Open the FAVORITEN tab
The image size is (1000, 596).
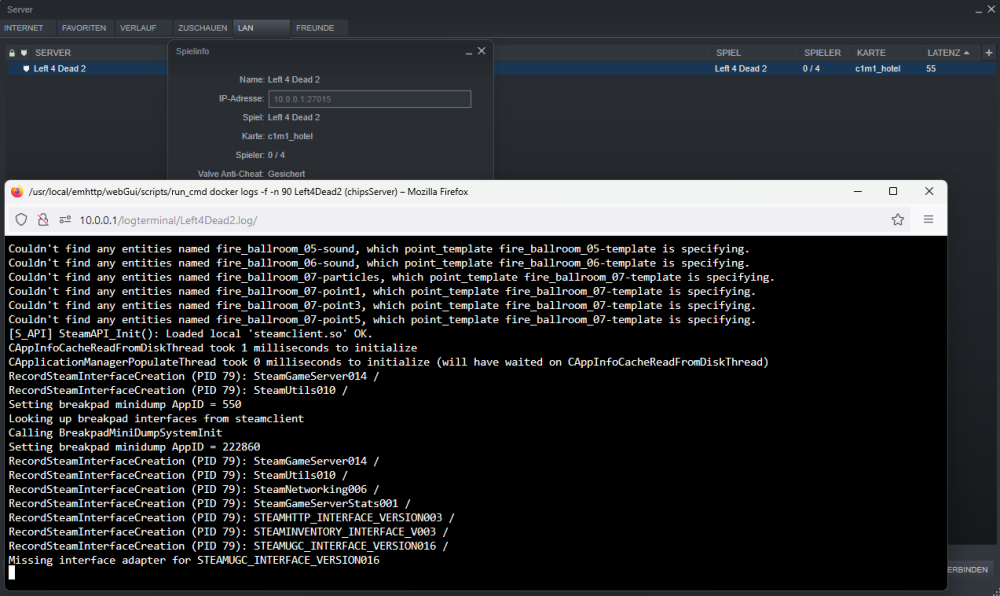(x=84, y=28)
